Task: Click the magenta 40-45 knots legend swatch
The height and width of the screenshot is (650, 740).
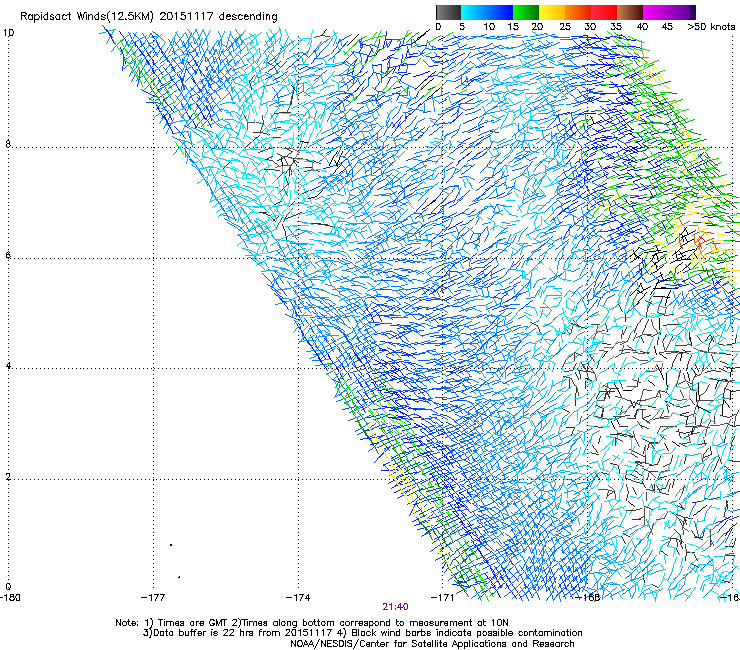Action: click(656, 12)
